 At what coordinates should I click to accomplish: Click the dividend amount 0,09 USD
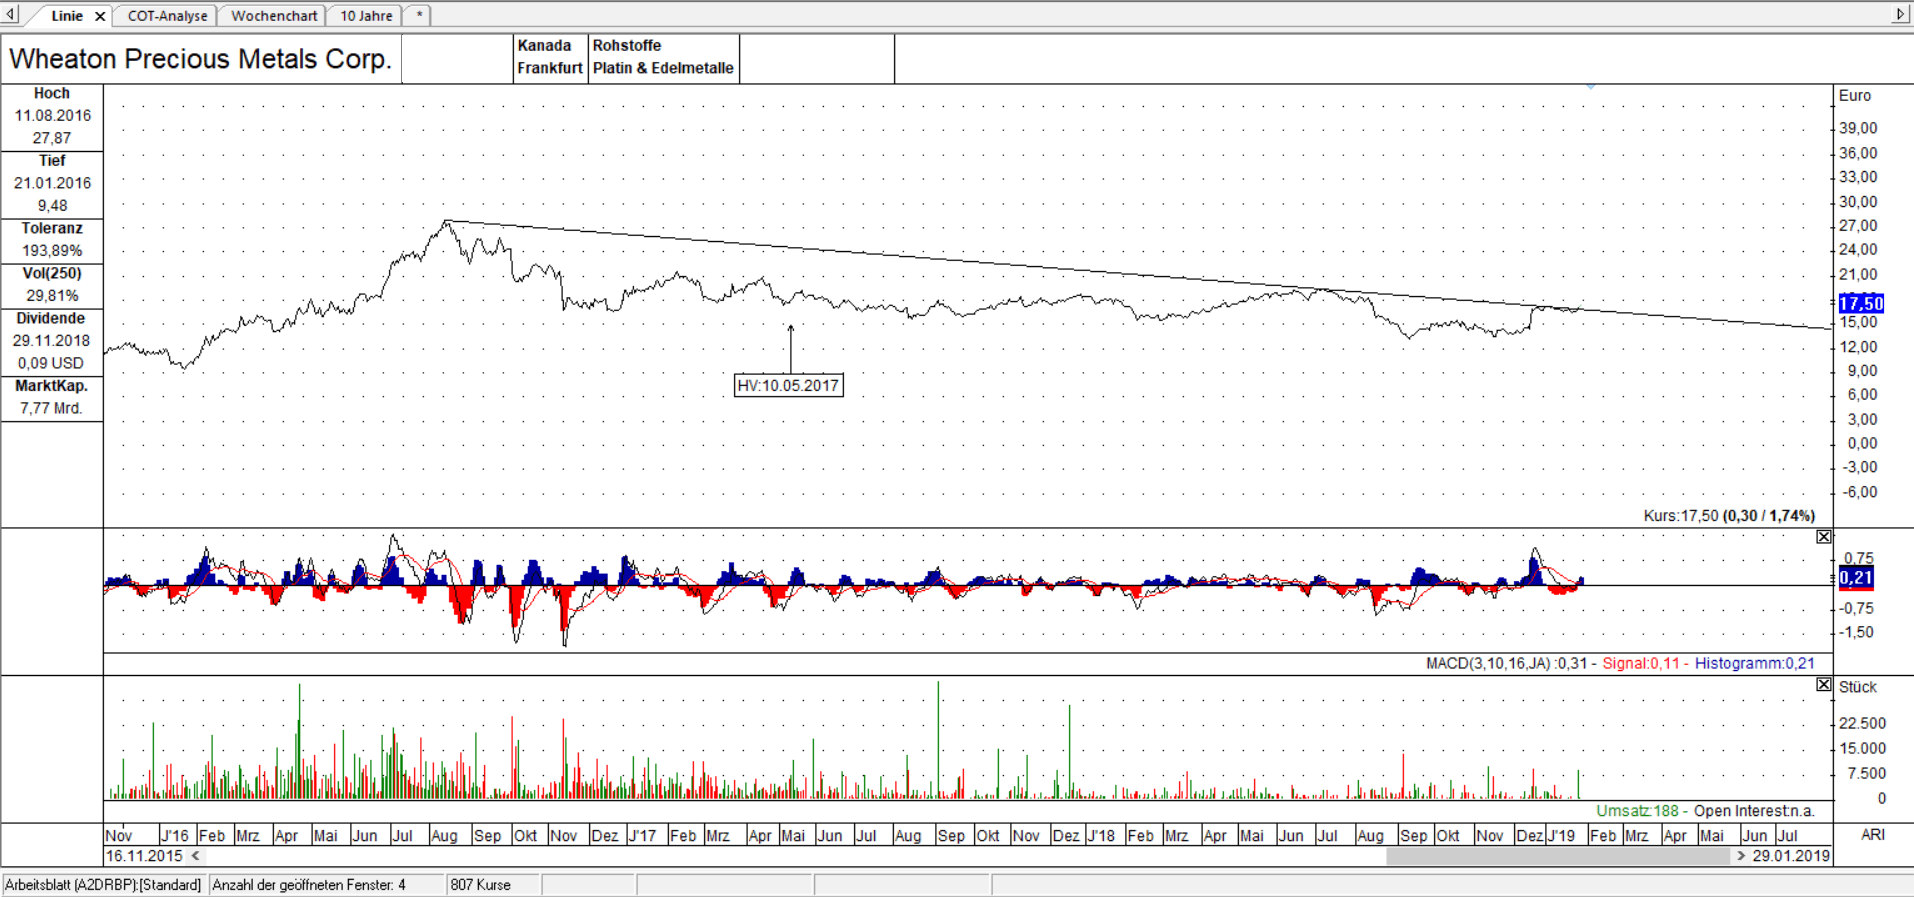pyautogui.click(x=52, y=363)
